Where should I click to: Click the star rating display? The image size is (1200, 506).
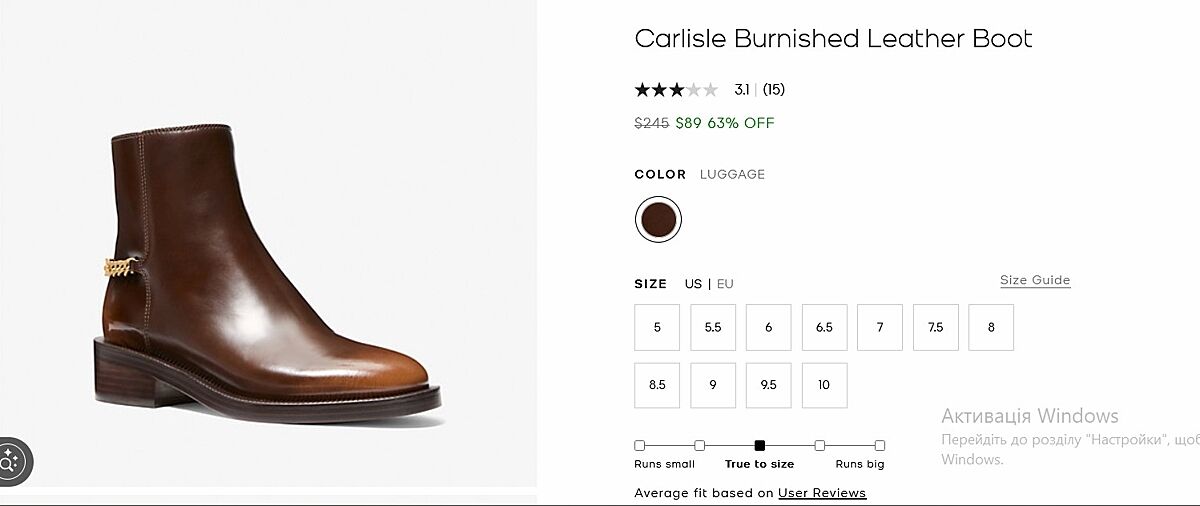[x=676, y=90]
